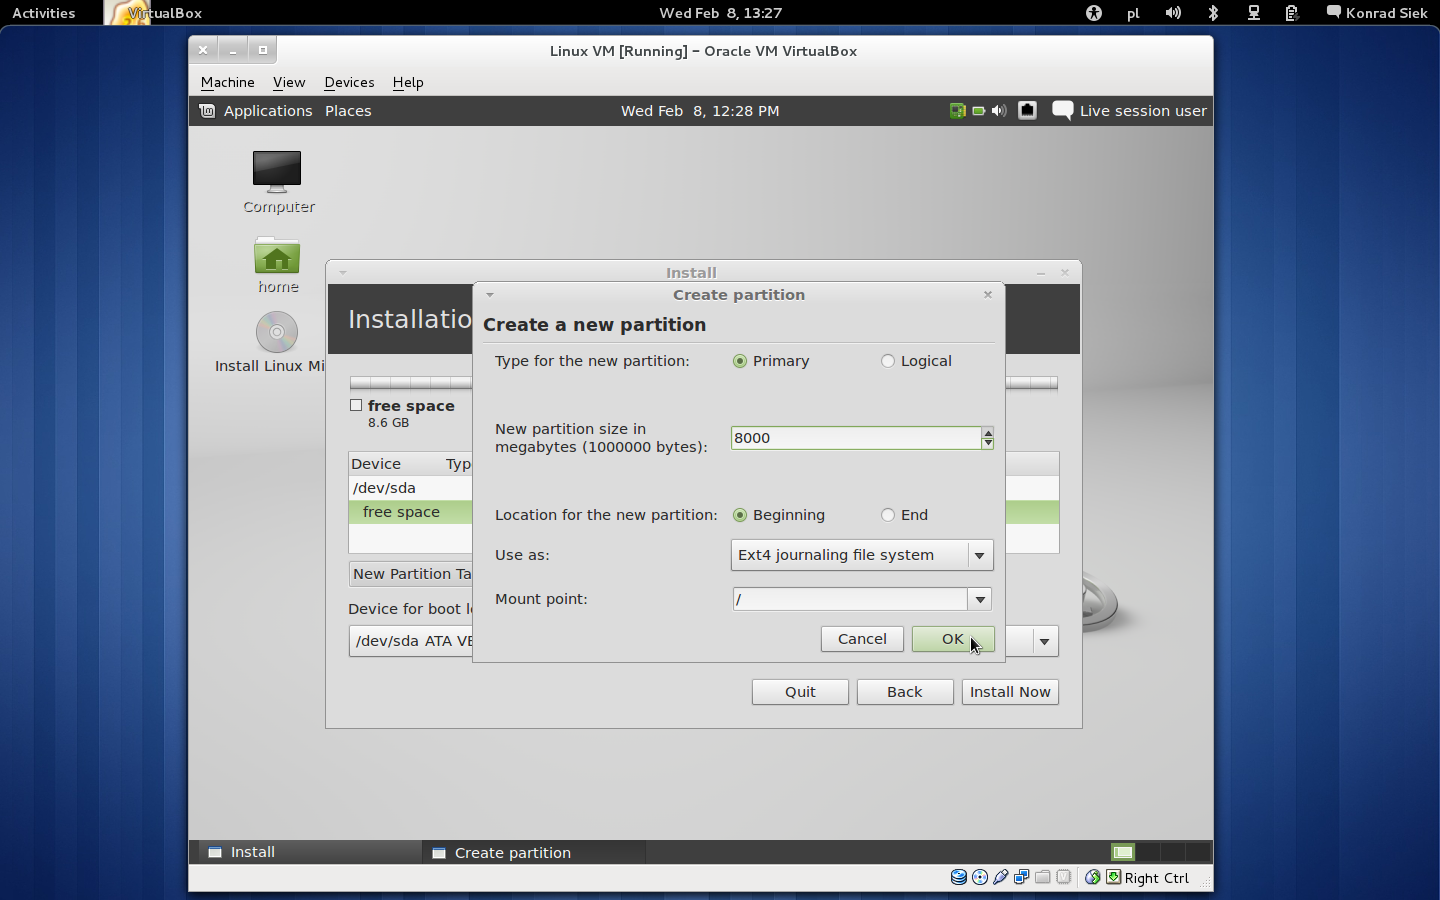Open the guest Applications menu
The image size is (1440, 900).
click(x=268, y=111)
